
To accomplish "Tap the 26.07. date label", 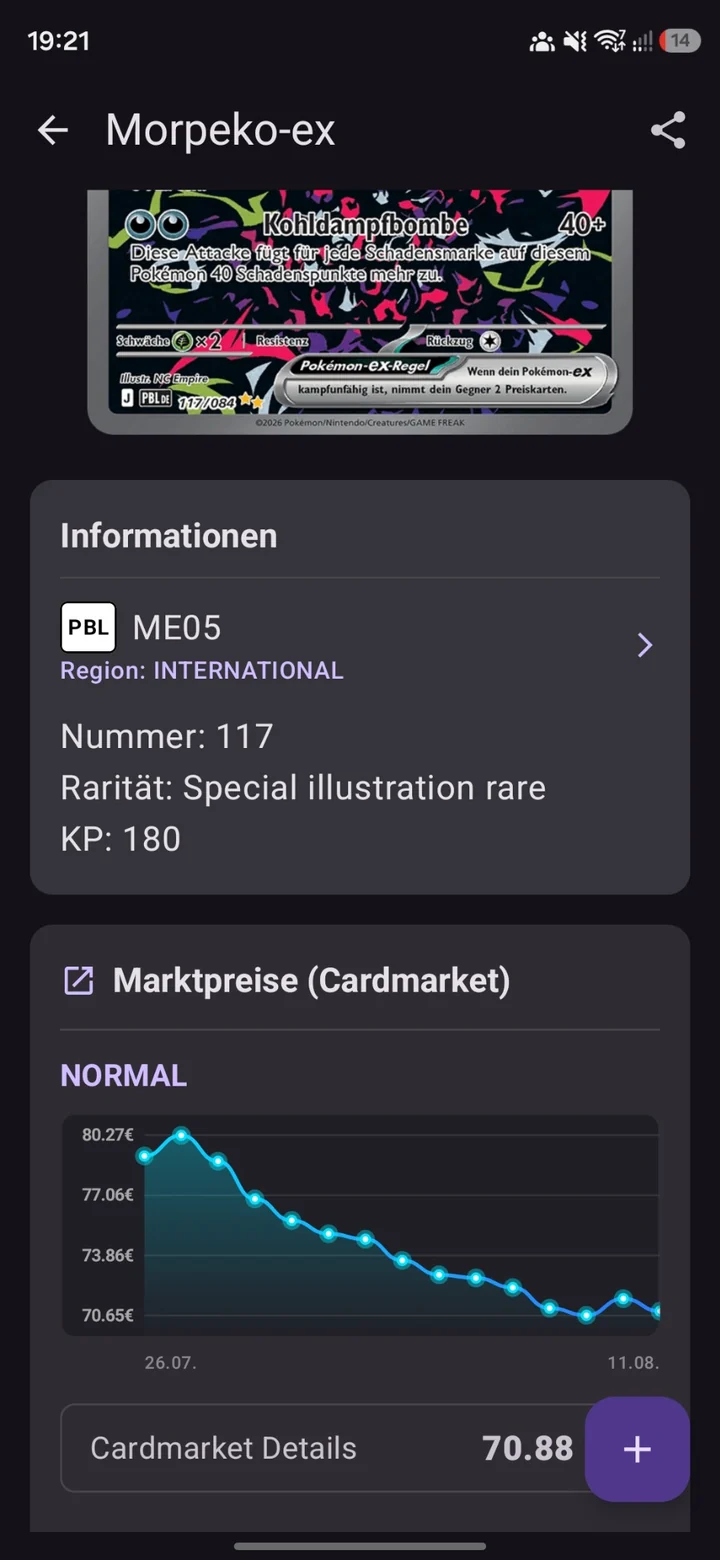I will 171,1363.
